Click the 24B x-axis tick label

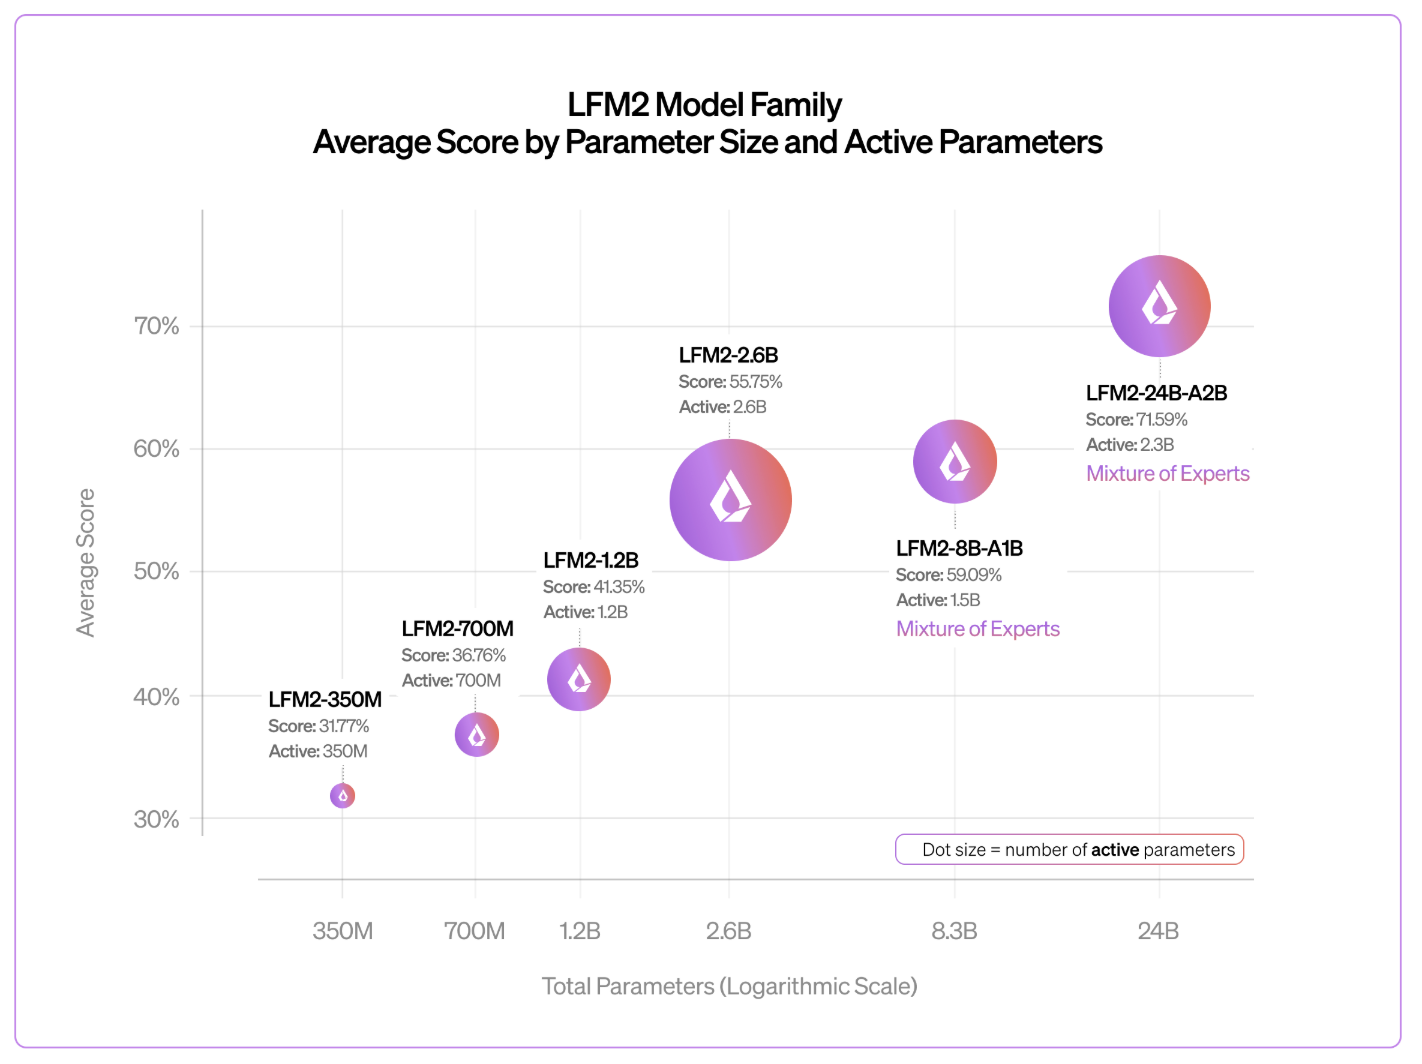point(1158,931)
